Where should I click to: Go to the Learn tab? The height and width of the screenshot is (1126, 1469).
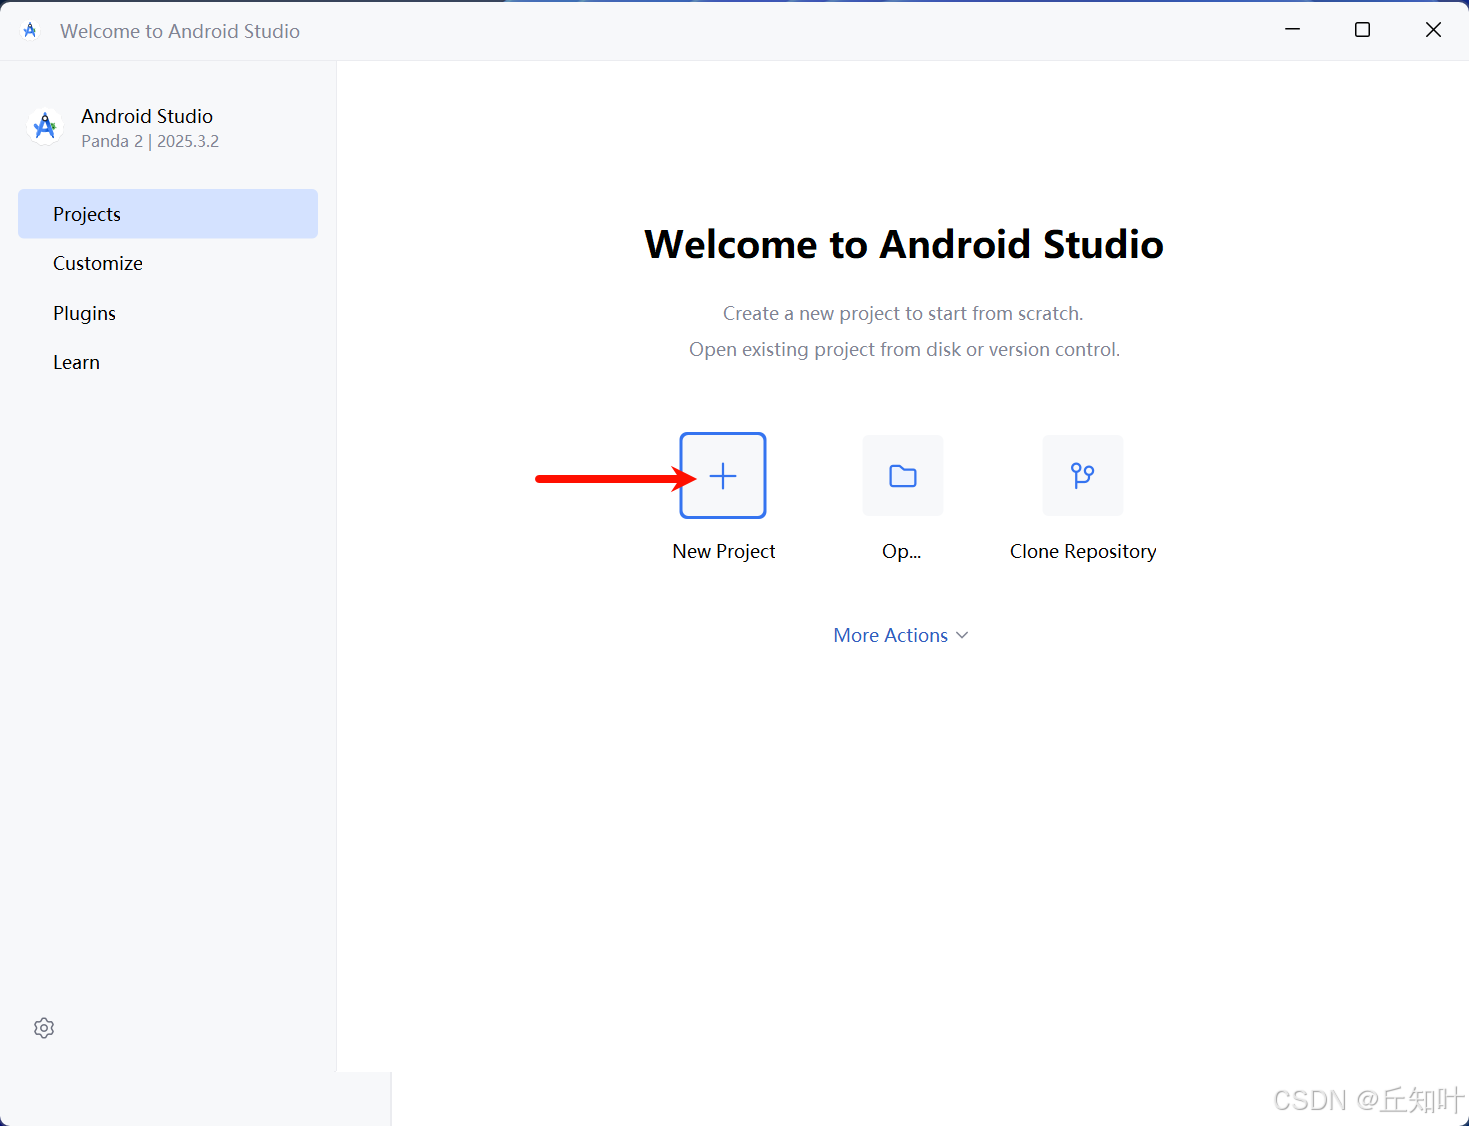168,362
